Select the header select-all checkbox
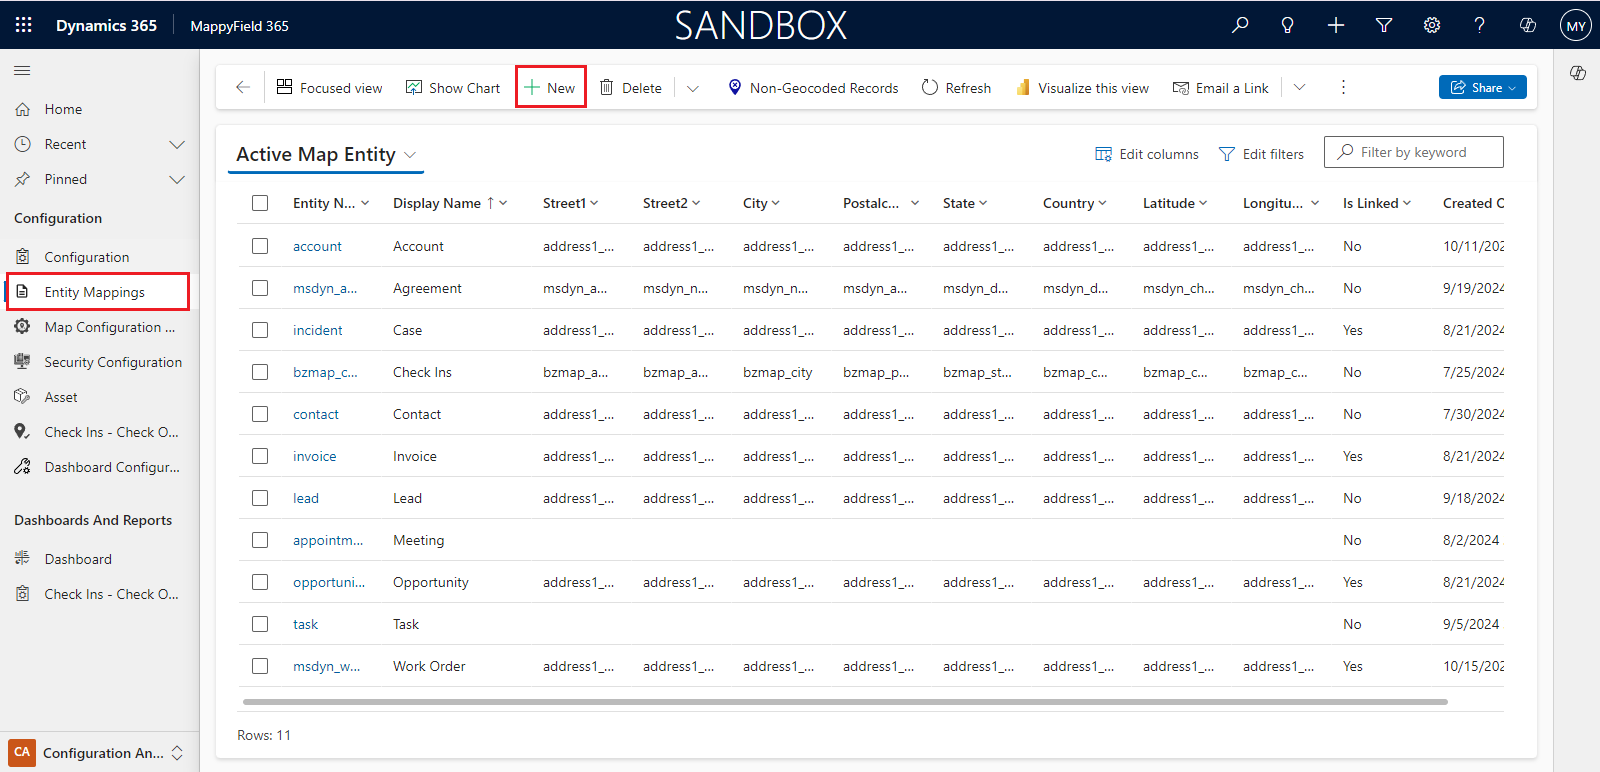The height and width of the screenshot is (772, 1600). pyautogui.click(x=260, y=203)
